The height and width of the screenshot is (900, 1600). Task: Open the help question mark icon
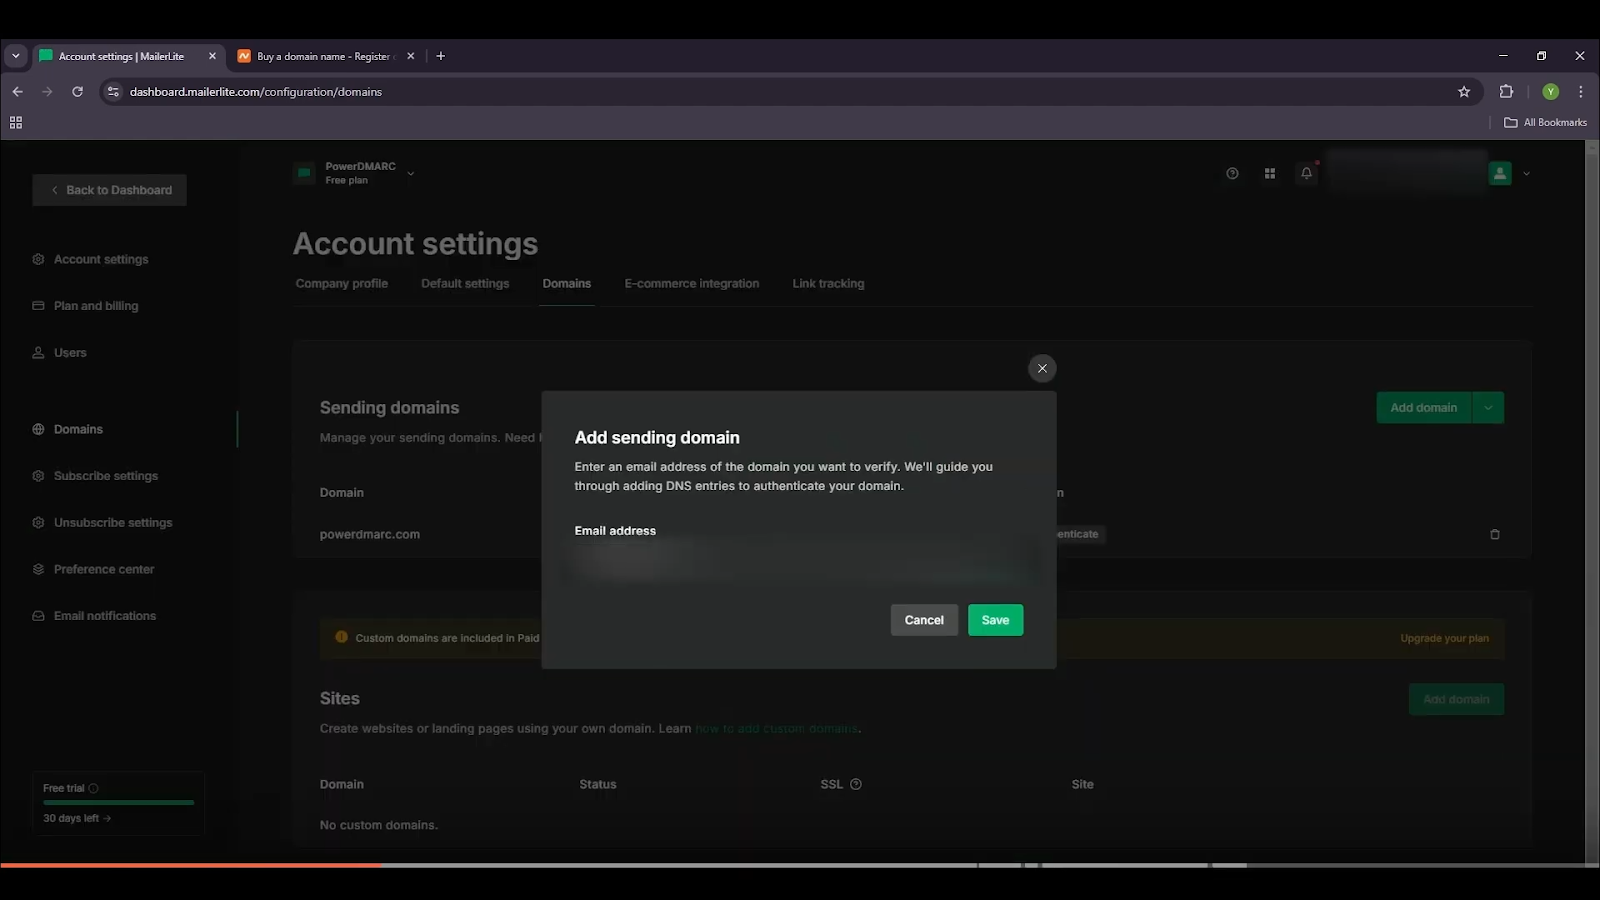[x=1232, y=173]
